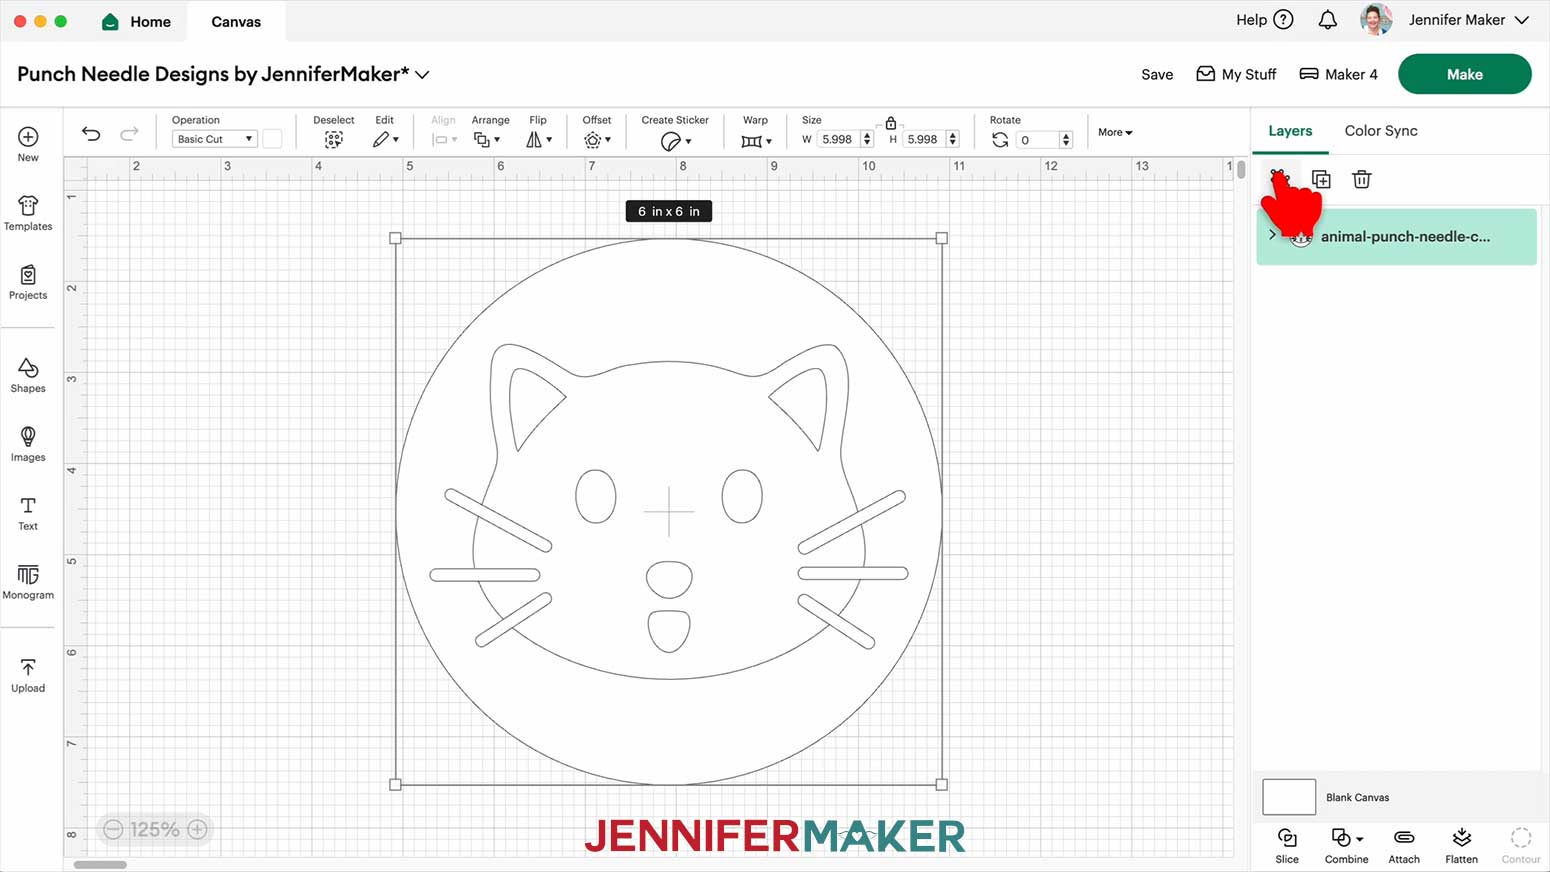Click the Flatten tool
The width and height of the screenshot is (1550, 872).
pyautogui.click(x=1461, y=845)
